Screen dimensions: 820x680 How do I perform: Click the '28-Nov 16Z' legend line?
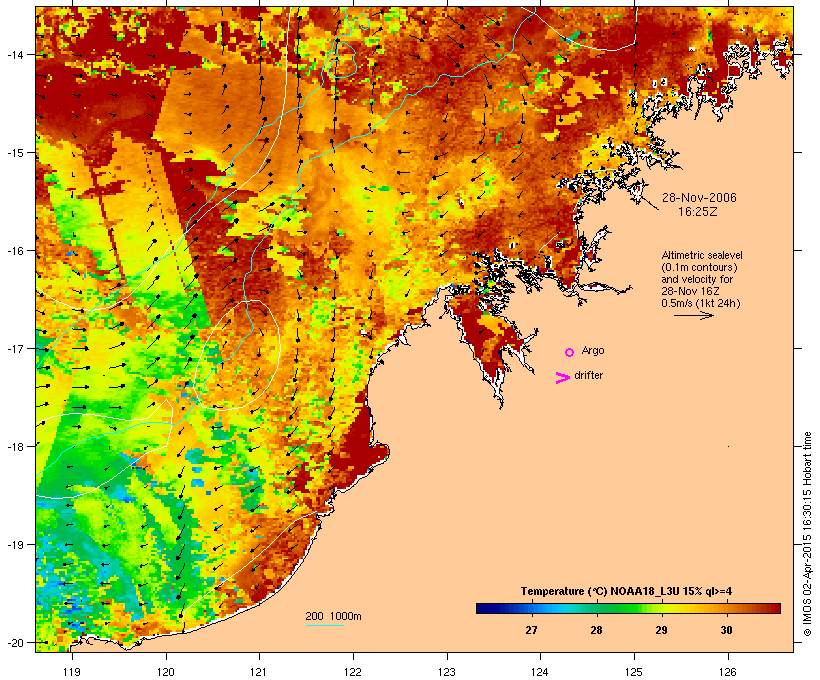point(690,291)
